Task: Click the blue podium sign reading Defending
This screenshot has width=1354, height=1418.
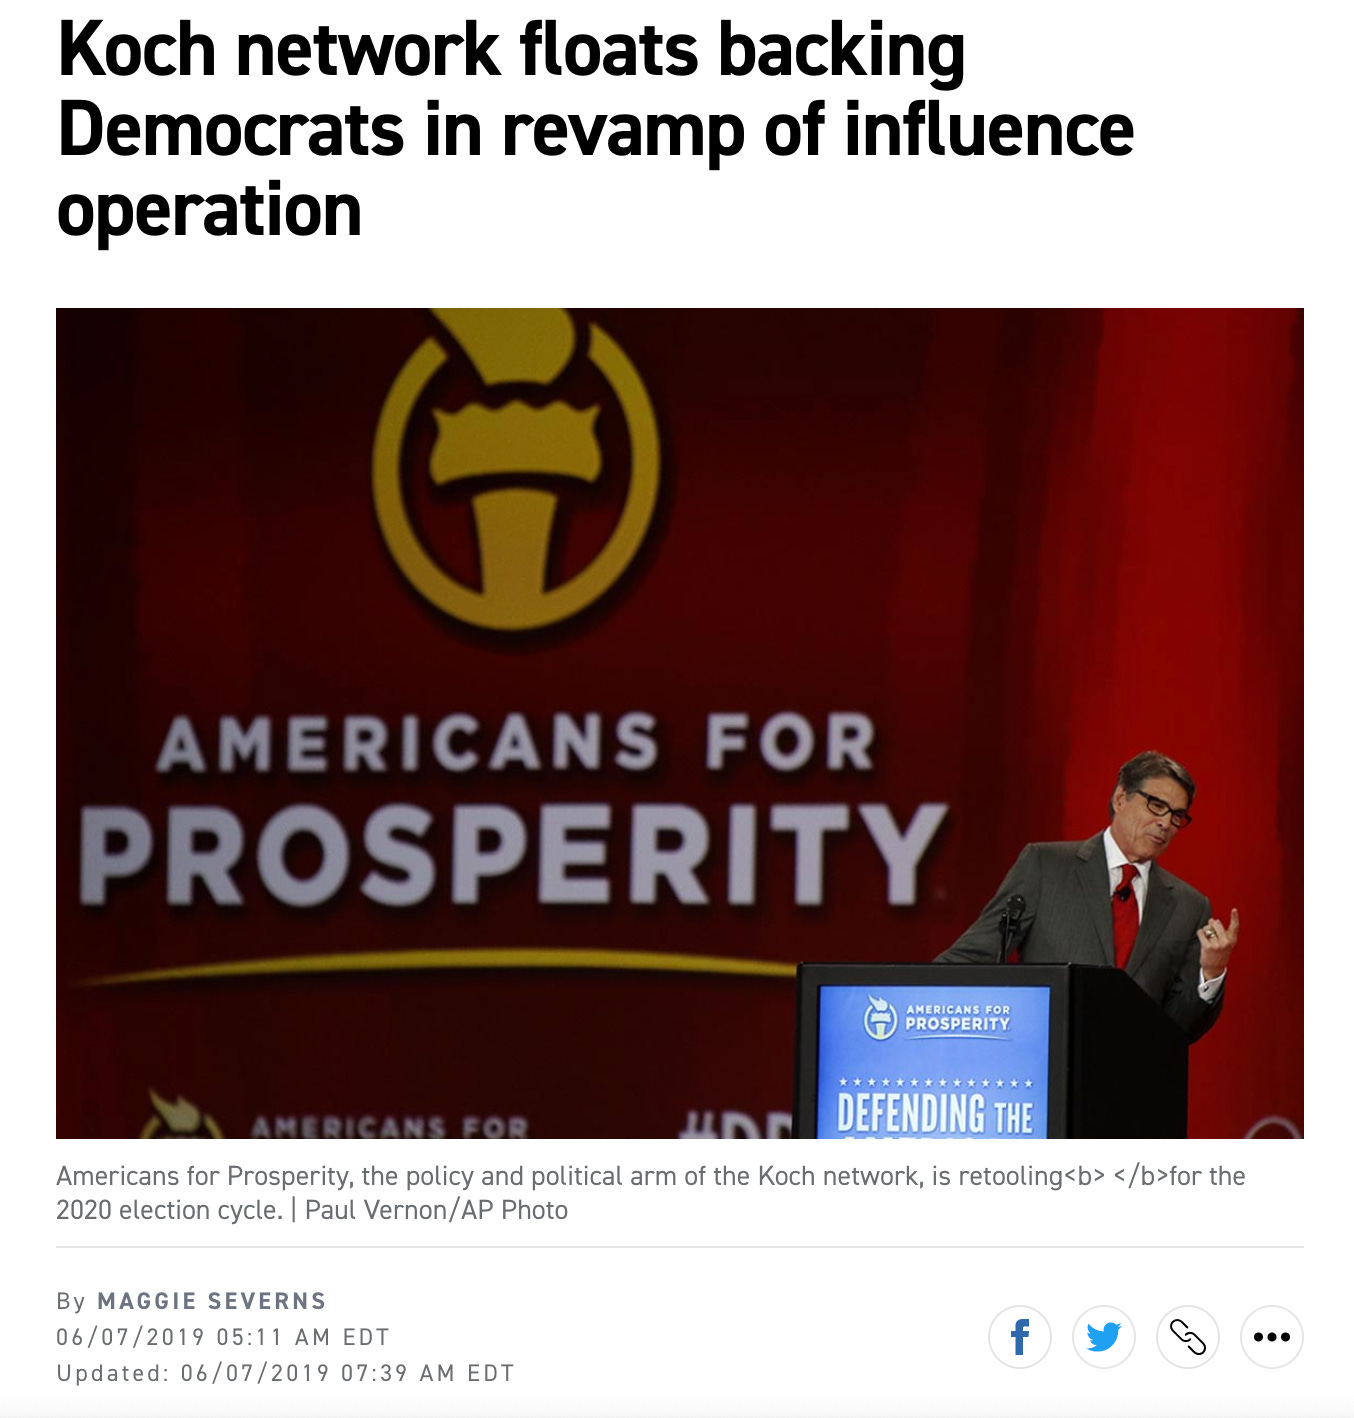Action: [x=934, y=1062]
